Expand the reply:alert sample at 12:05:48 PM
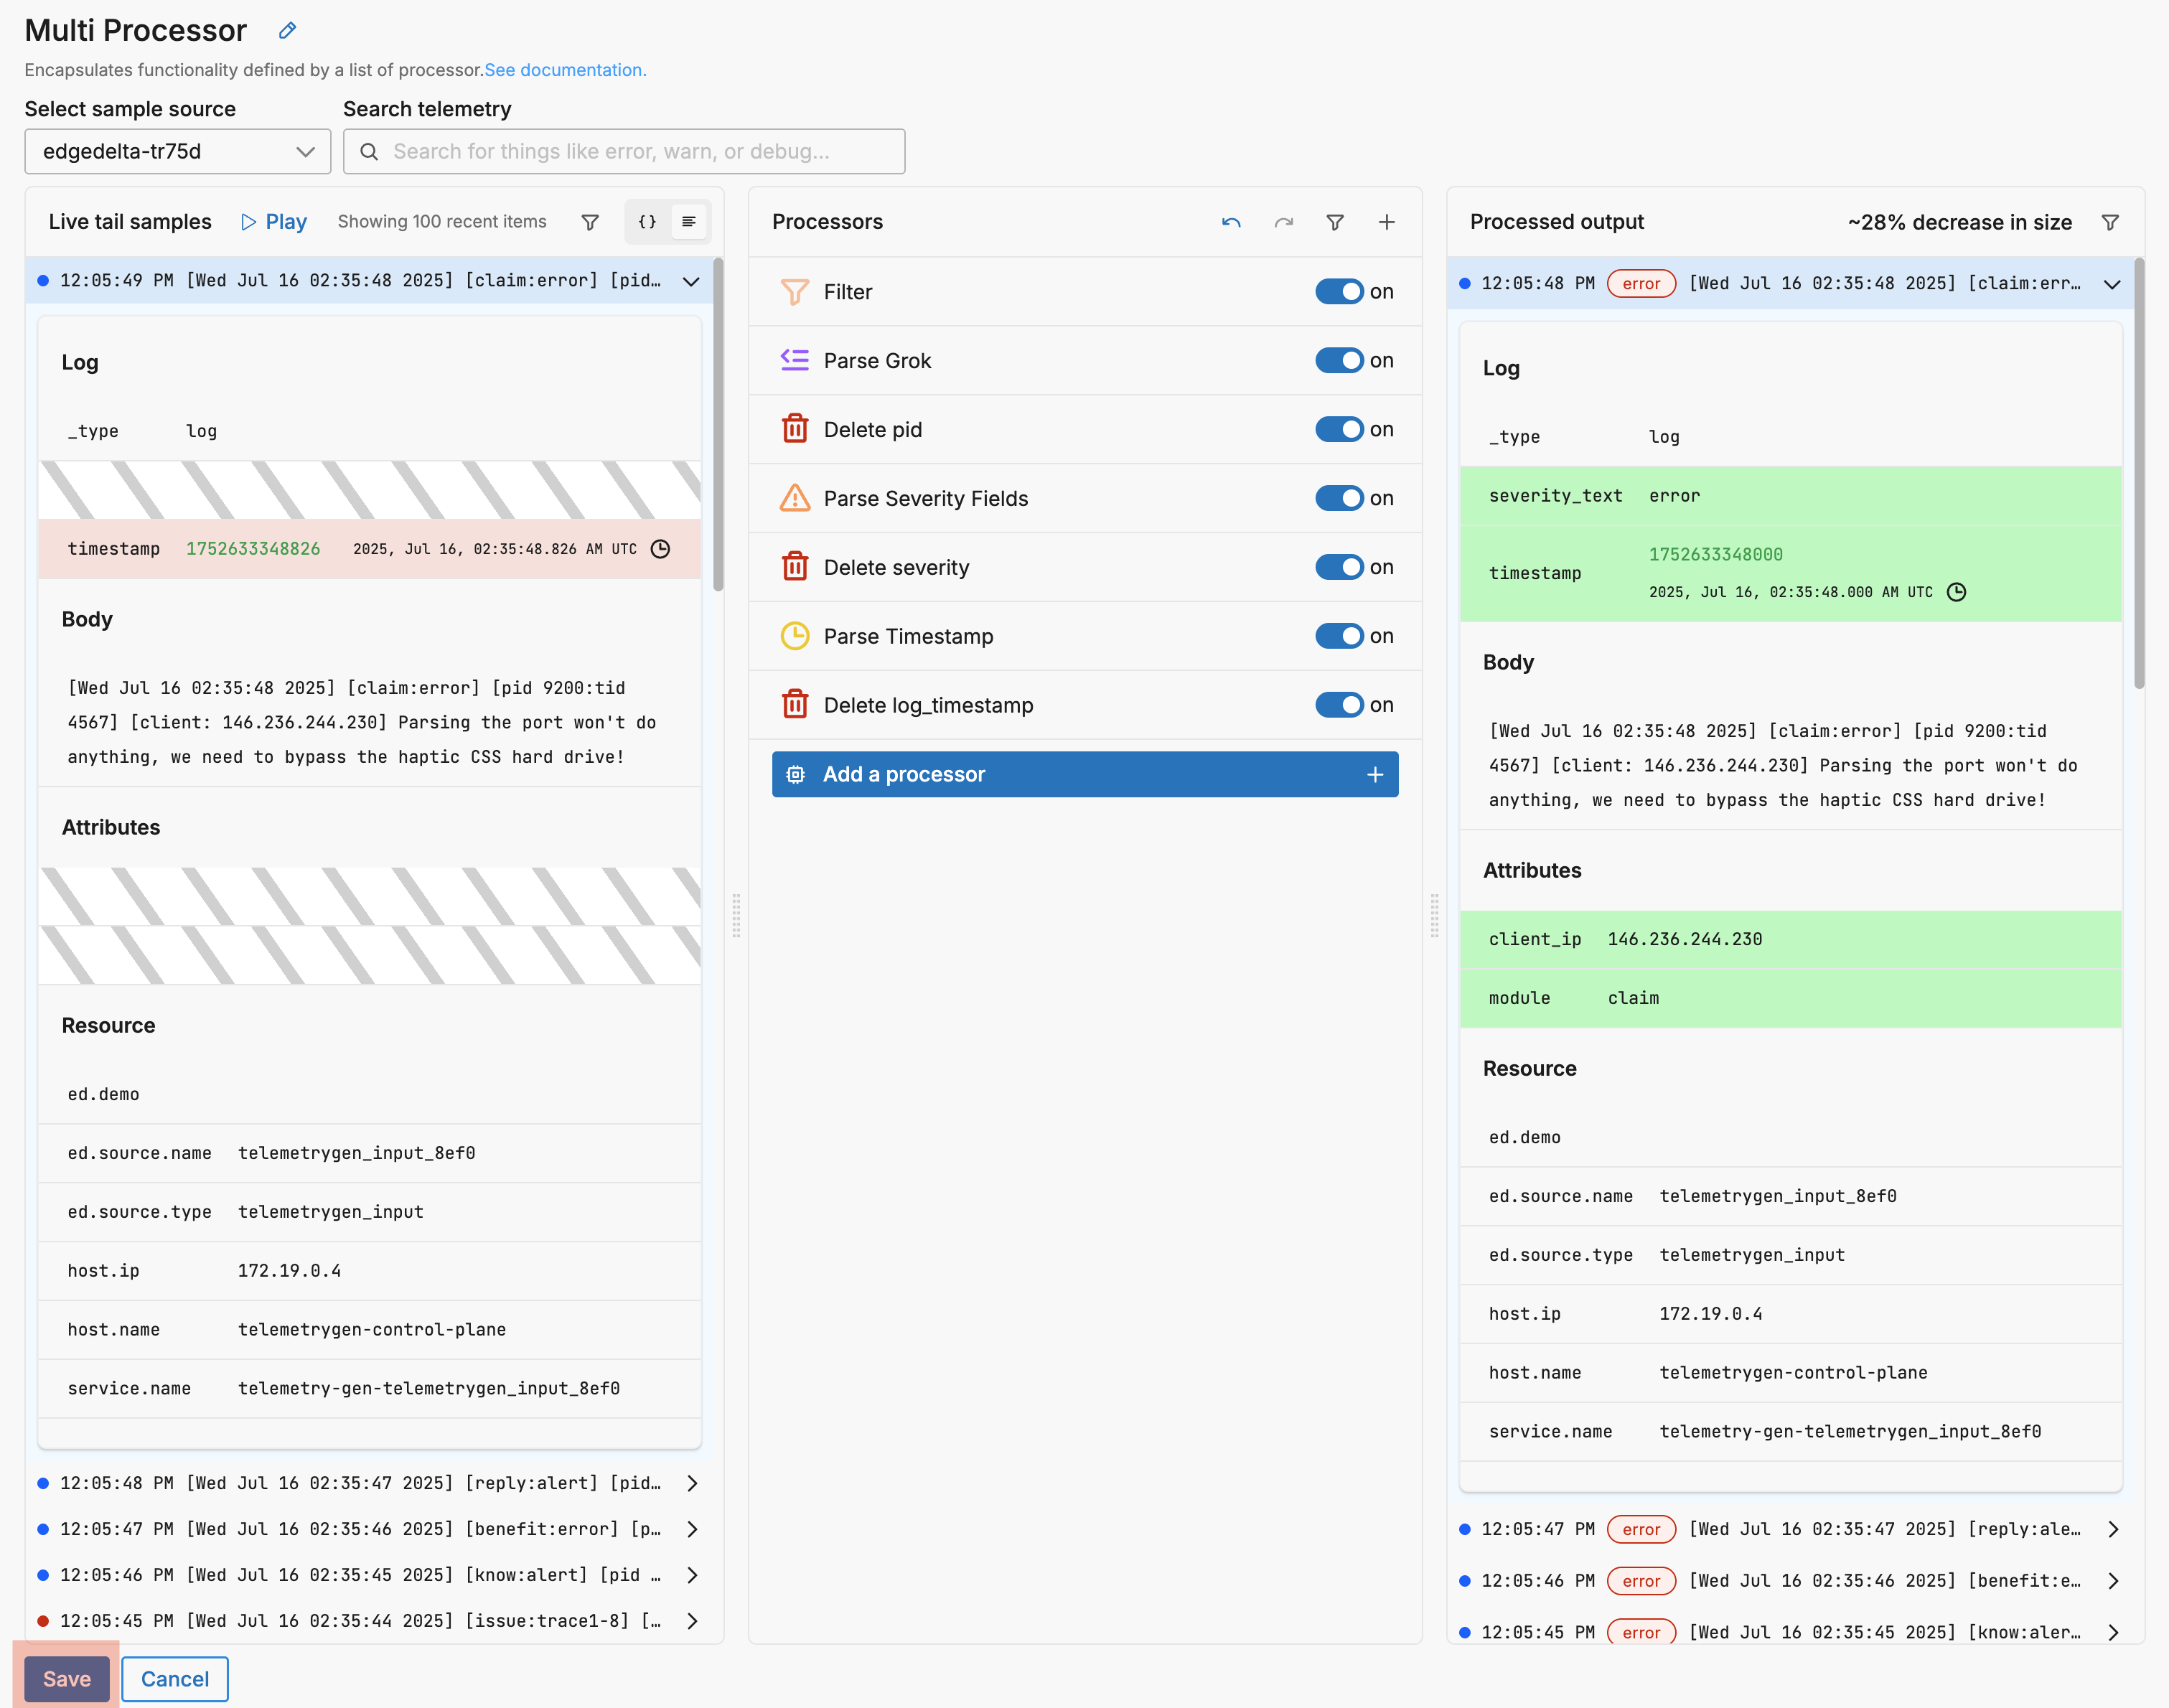This screenshot has width=2169, height=1708. tap(691, 1484)
